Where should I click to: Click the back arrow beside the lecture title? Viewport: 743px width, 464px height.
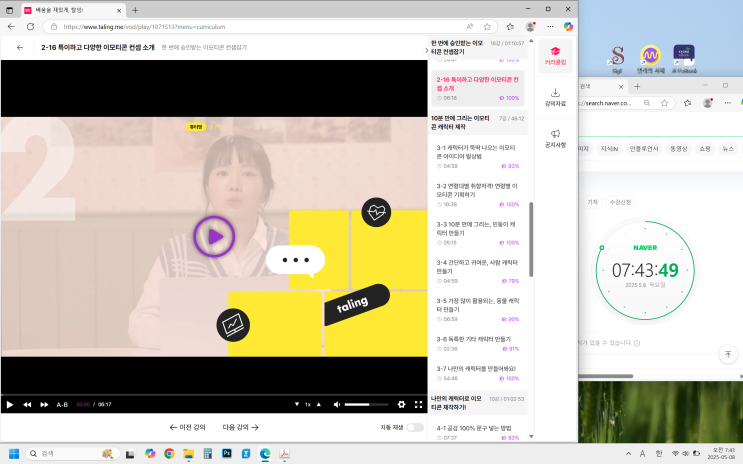(x=19, y=47)
